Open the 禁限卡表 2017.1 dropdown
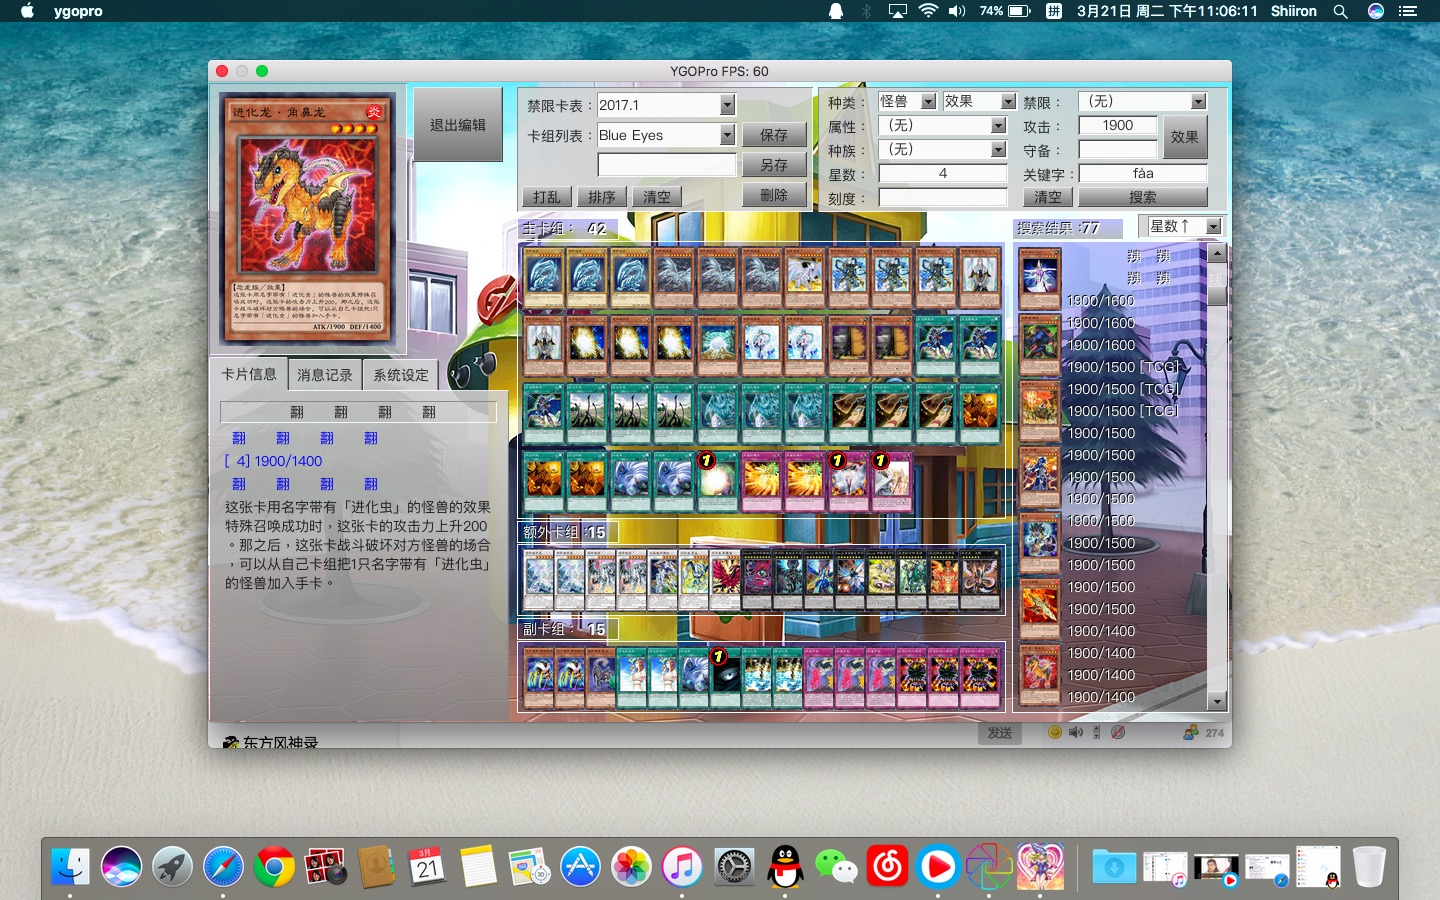The image size is (1440, 900). [x=727, y=105]
